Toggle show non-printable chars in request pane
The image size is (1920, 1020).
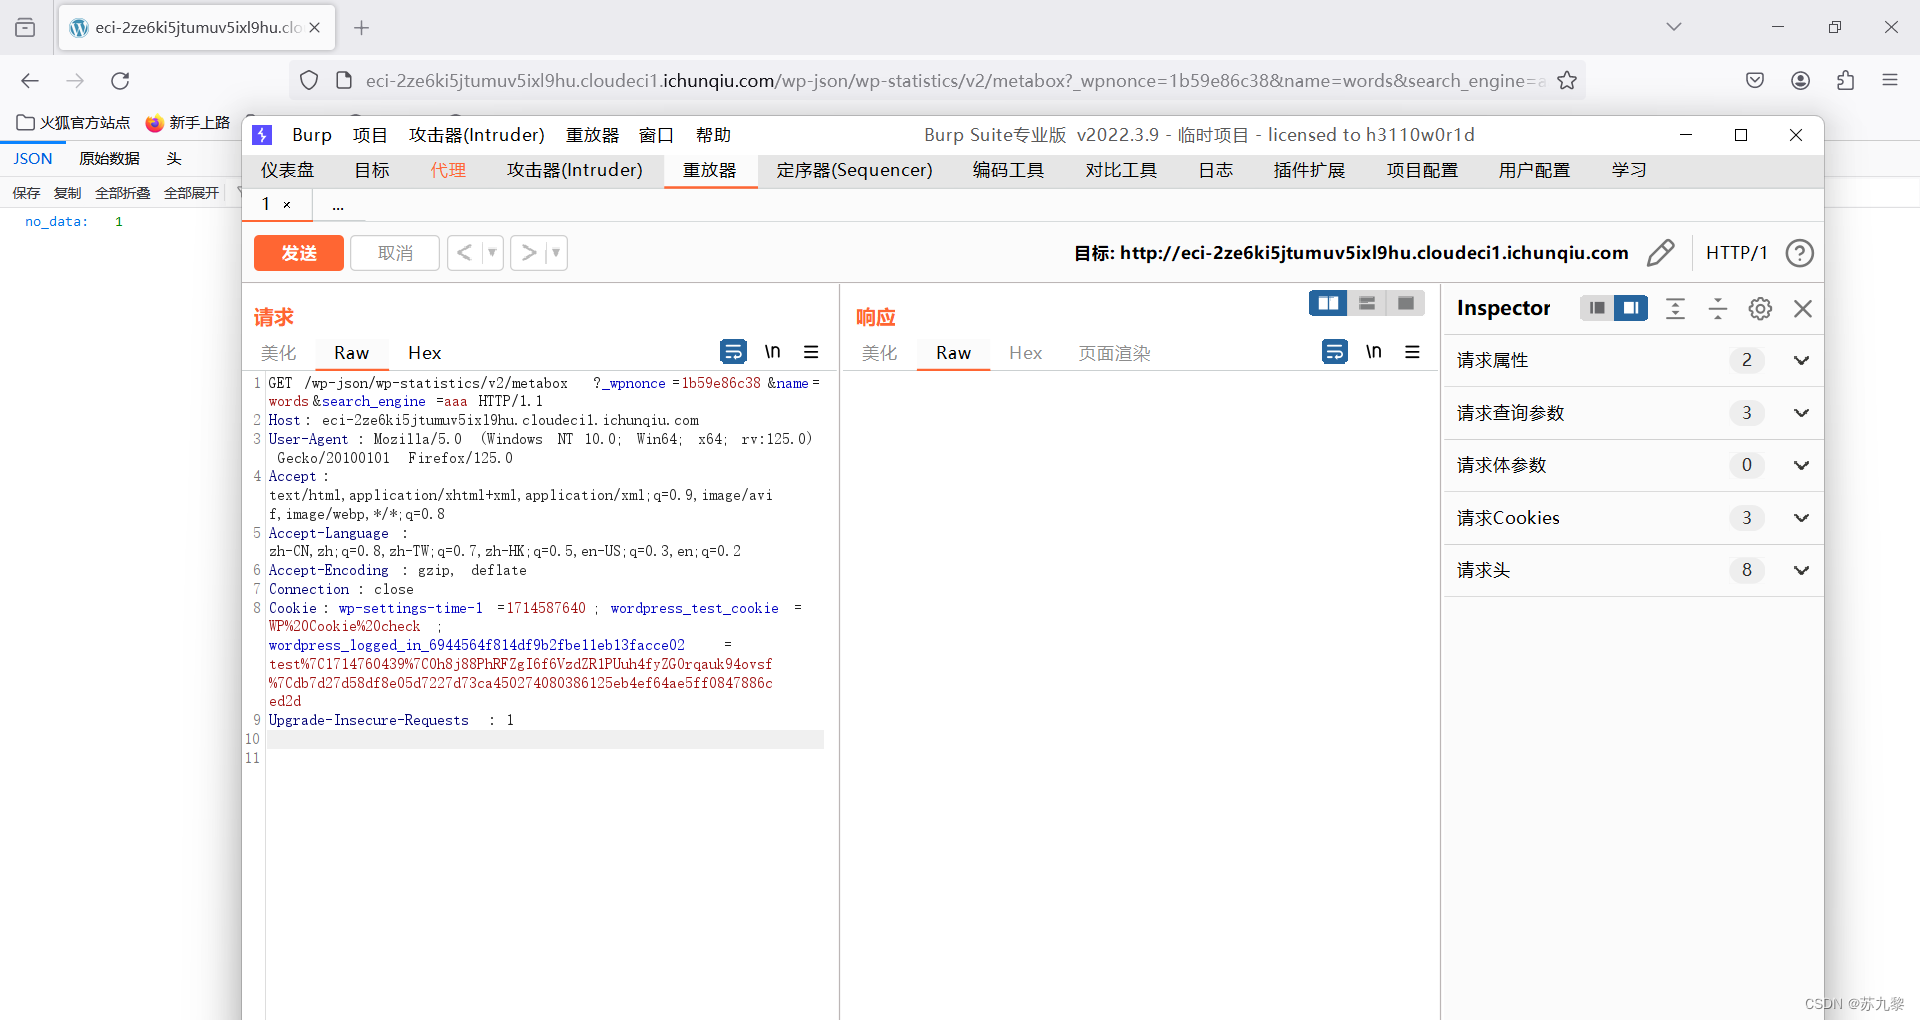pos(772,352)
